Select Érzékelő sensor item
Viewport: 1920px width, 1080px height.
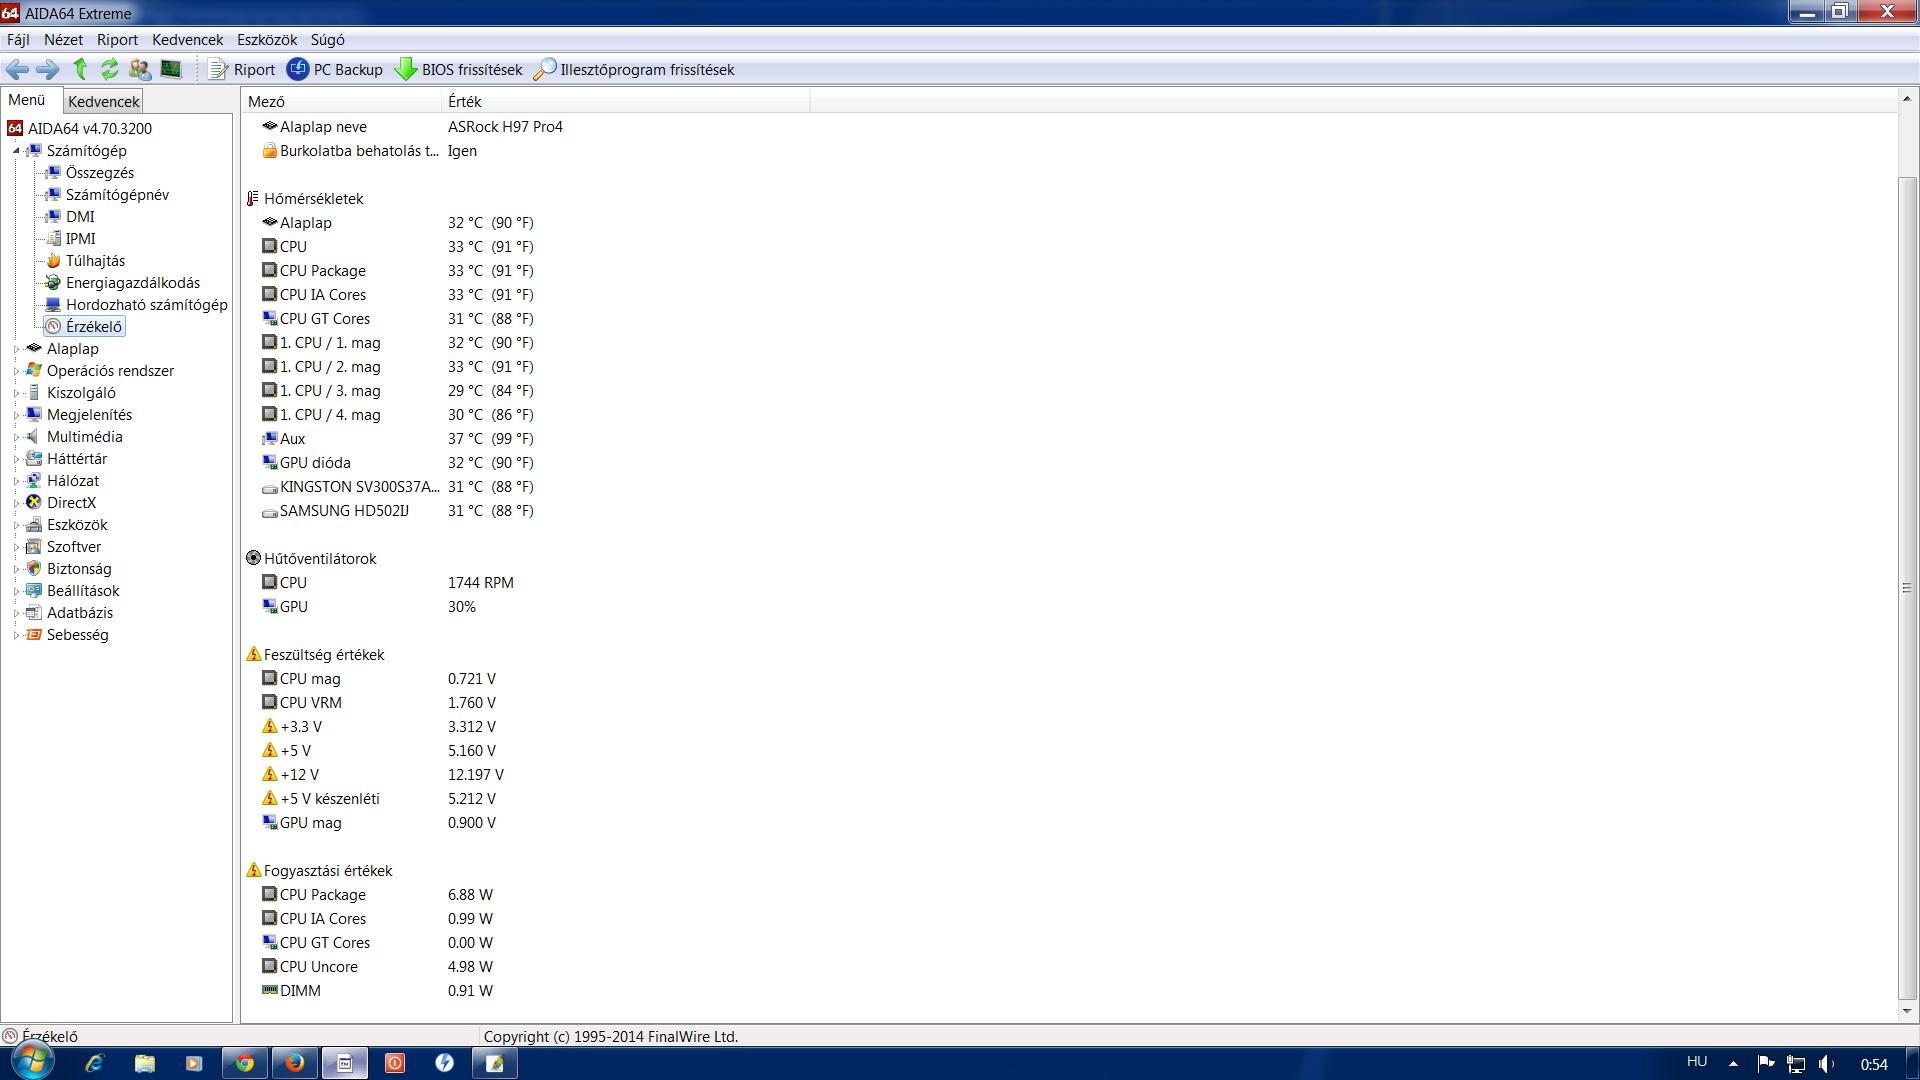point(93,327)
